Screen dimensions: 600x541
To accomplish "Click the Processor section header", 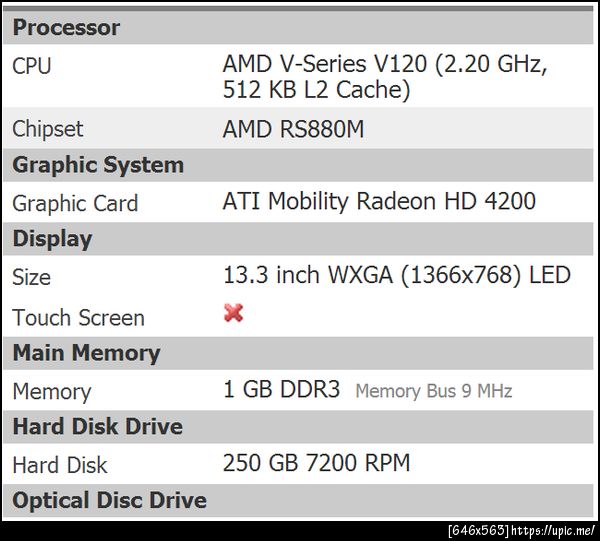I will (x=66, y=28).
